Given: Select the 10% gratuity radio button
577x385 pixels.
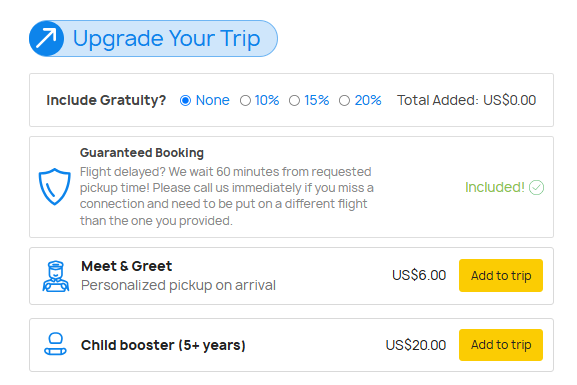Looking at the screenshot, I should click(245, 100).
